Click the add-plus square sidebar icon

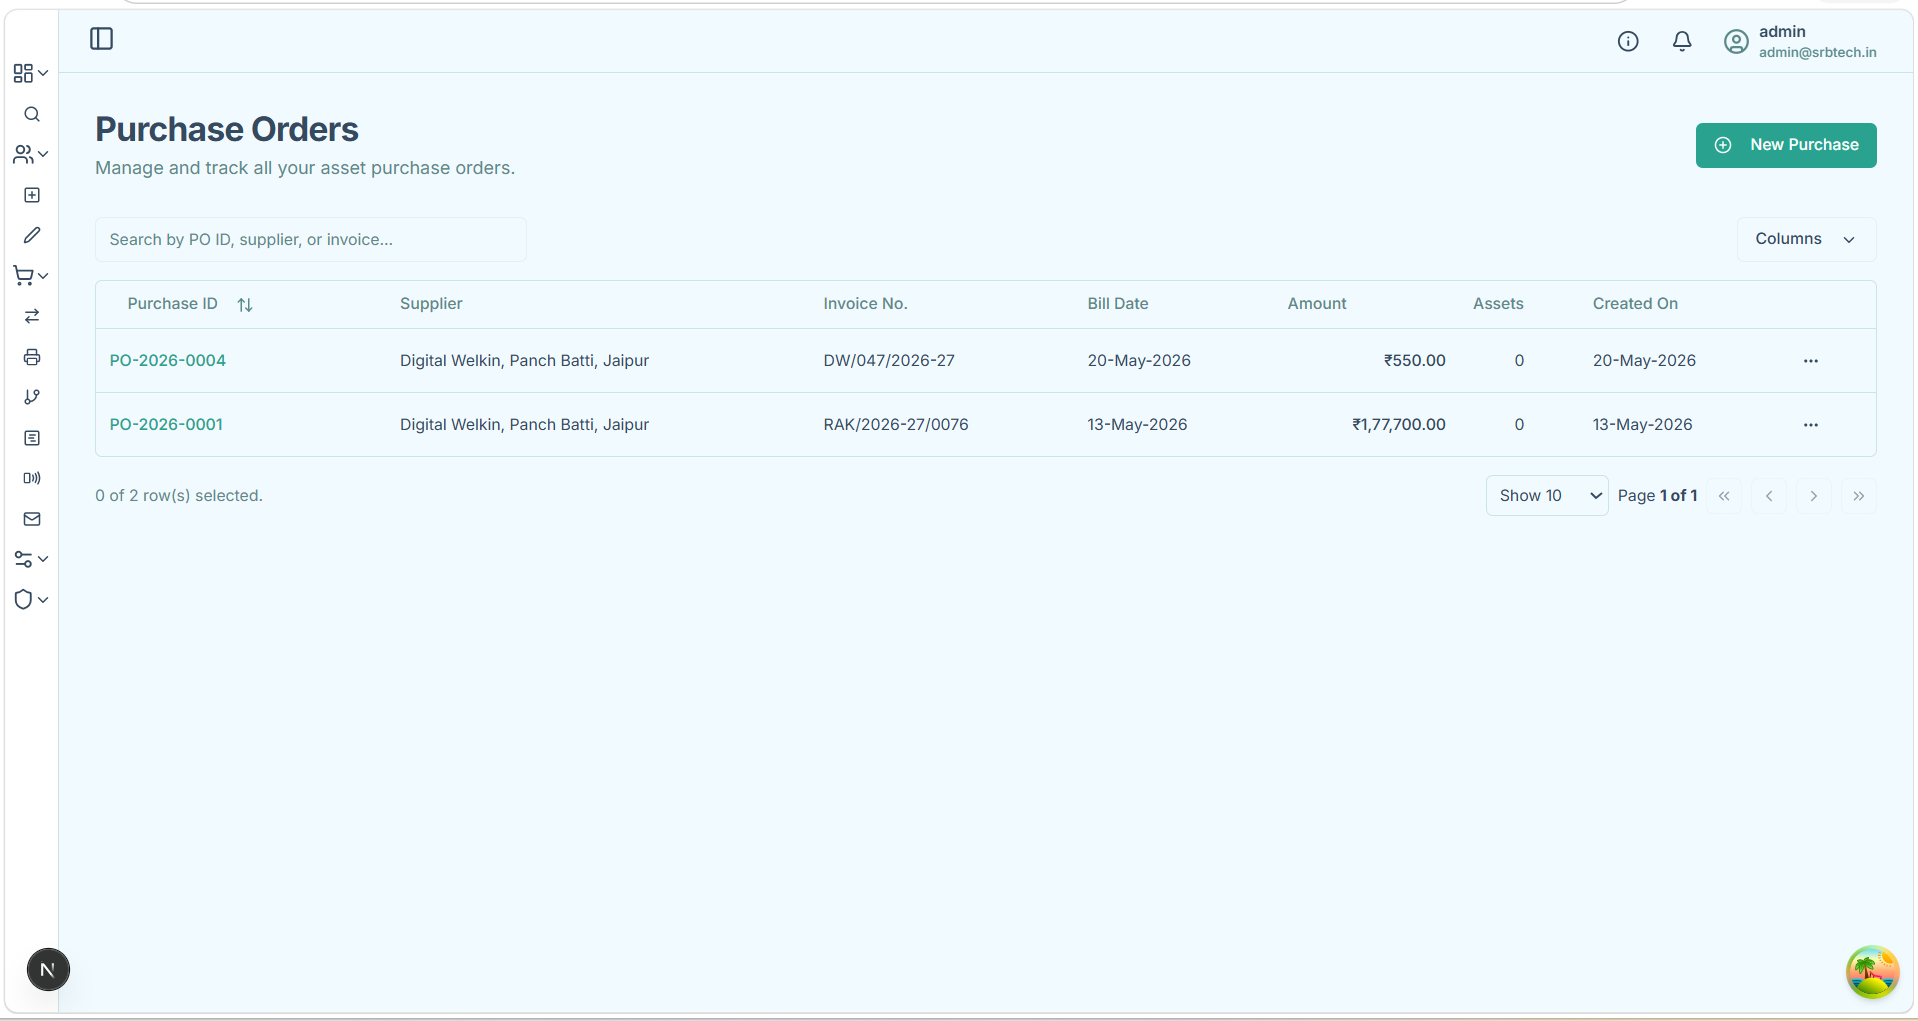[x=32, y=195]
